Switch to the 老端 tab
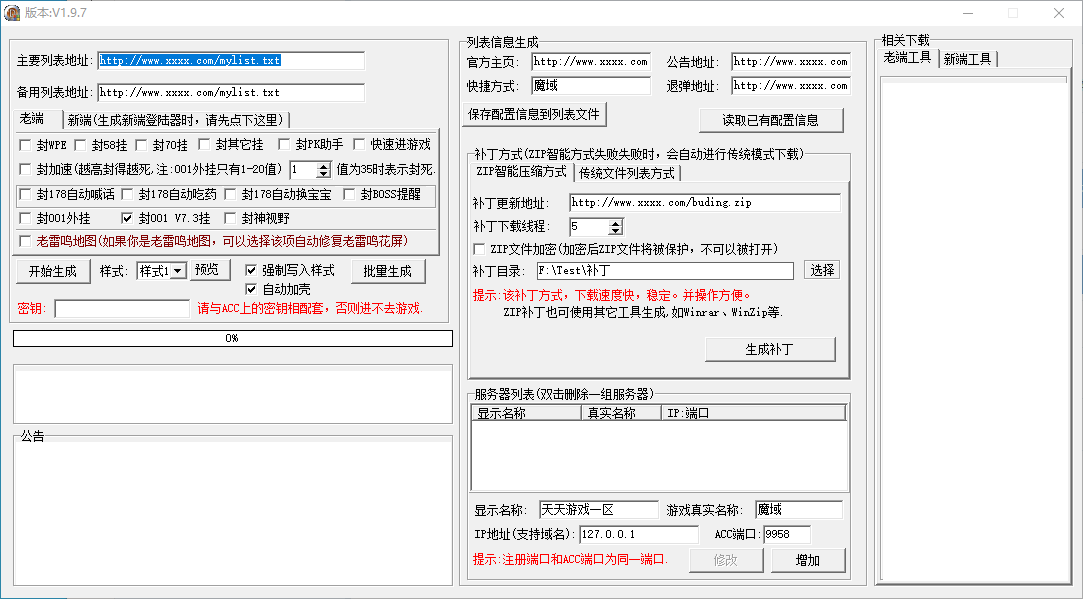Image resolution: width=1083 pixels, height=599 pixels. pos(38,119)
